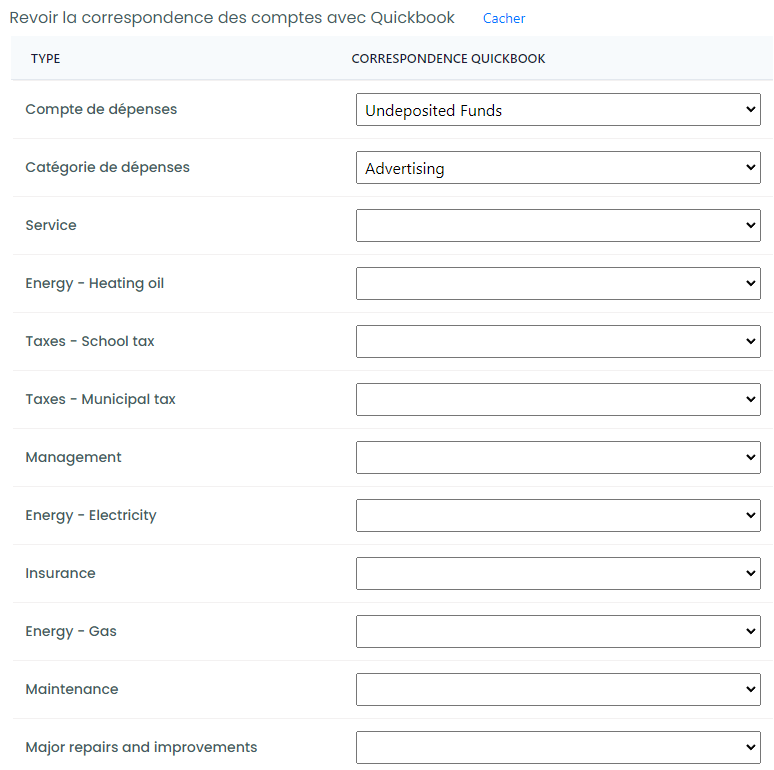Open the Compte de dépenses dropdown
The height and width of the screenshot is (770, 774).
(558, 110)
